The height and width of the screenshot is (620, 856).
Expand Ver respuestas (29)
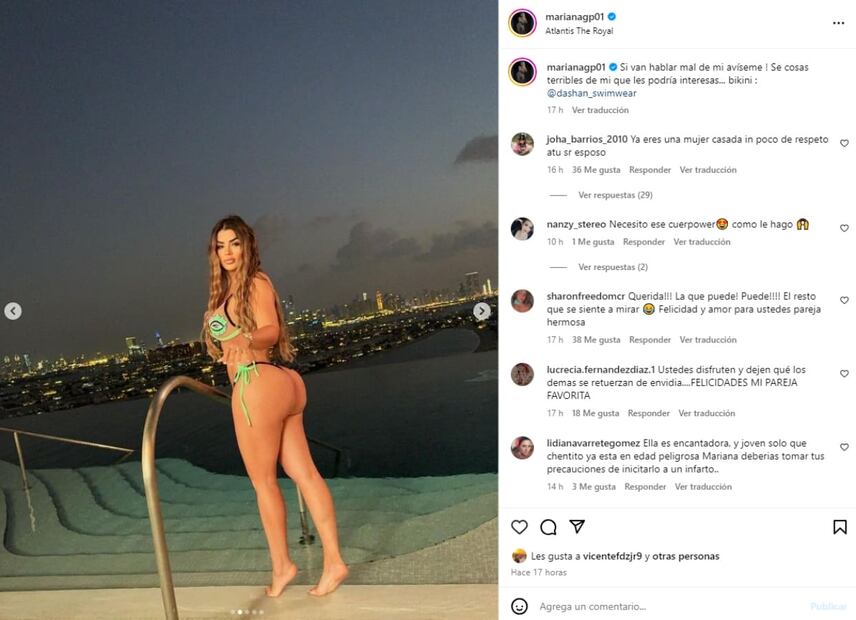(615, 195)
